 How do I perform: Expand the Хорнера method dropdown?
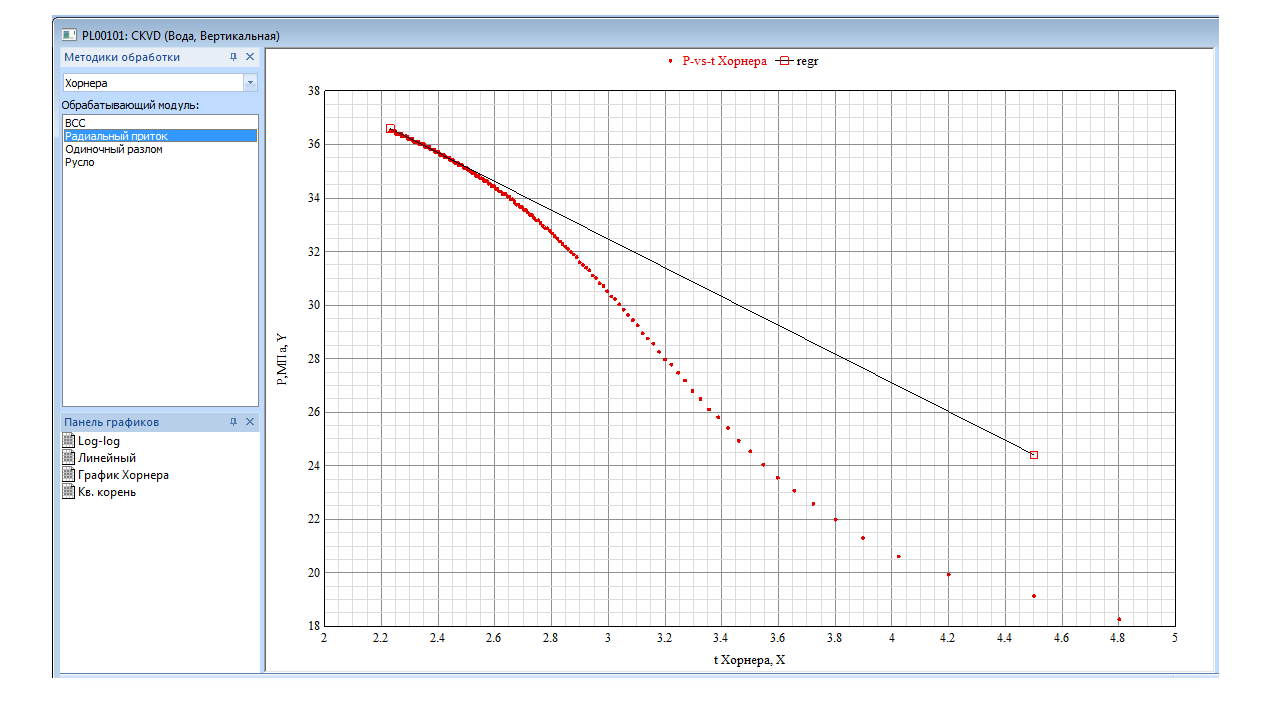pyautogui.click(x=250, y=83)
